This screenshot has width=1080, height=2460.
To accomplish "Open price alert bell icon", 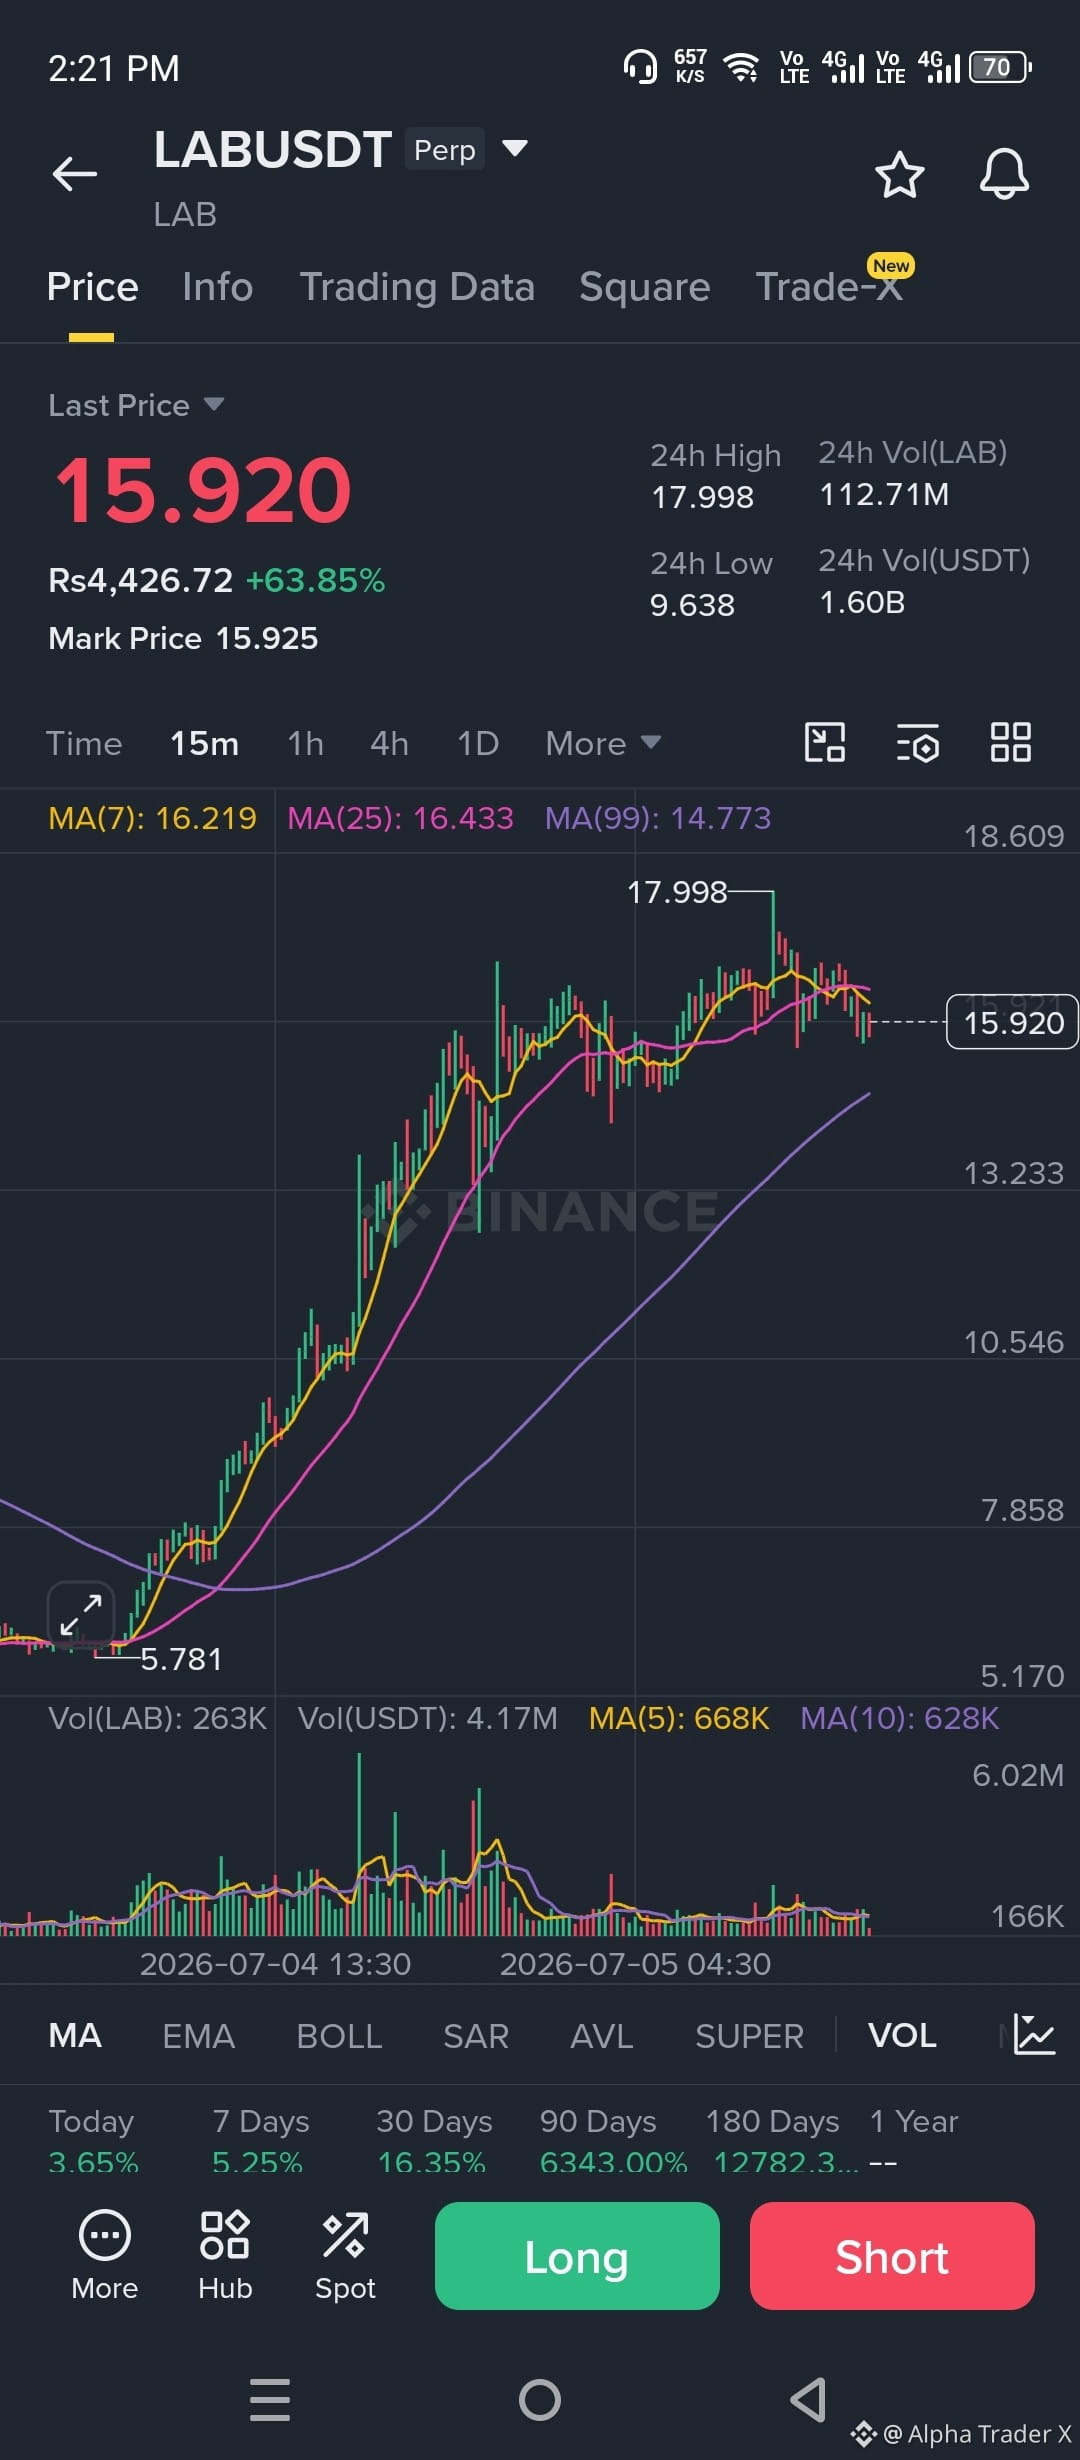I will pos(1004,175).
